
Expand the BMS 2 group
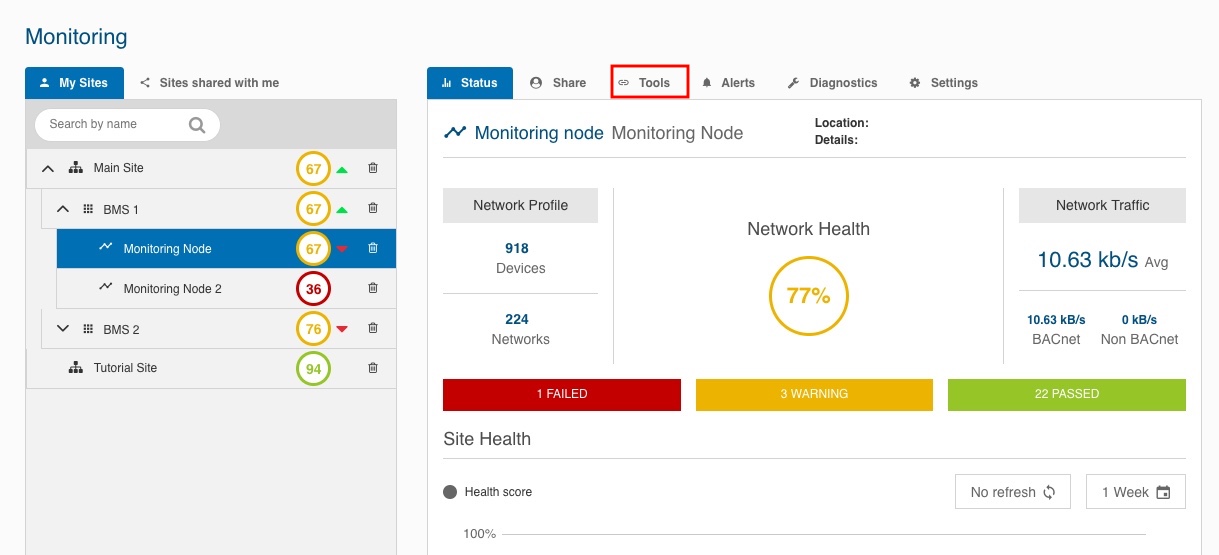(x=63, y=328)
